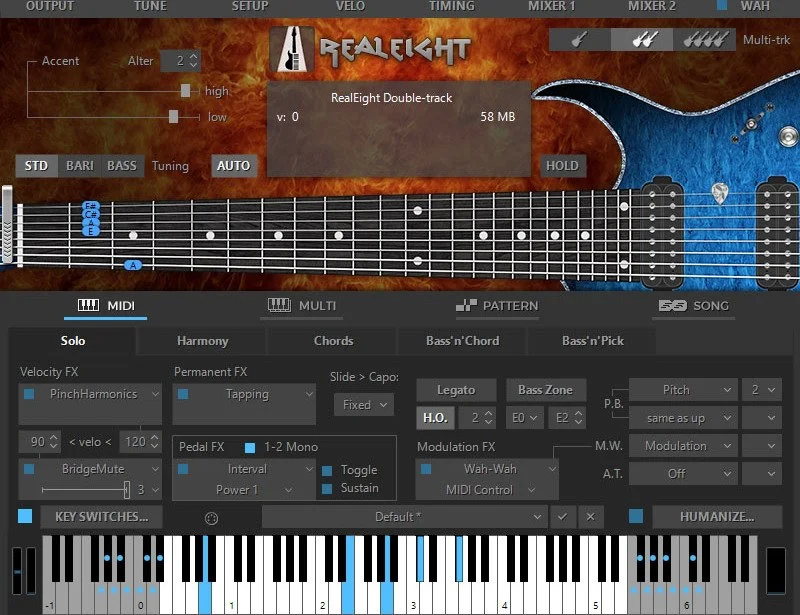800x615 pixels.
Task: Enable the Toggle checkbox in Pedal FX
Action: 327,470
